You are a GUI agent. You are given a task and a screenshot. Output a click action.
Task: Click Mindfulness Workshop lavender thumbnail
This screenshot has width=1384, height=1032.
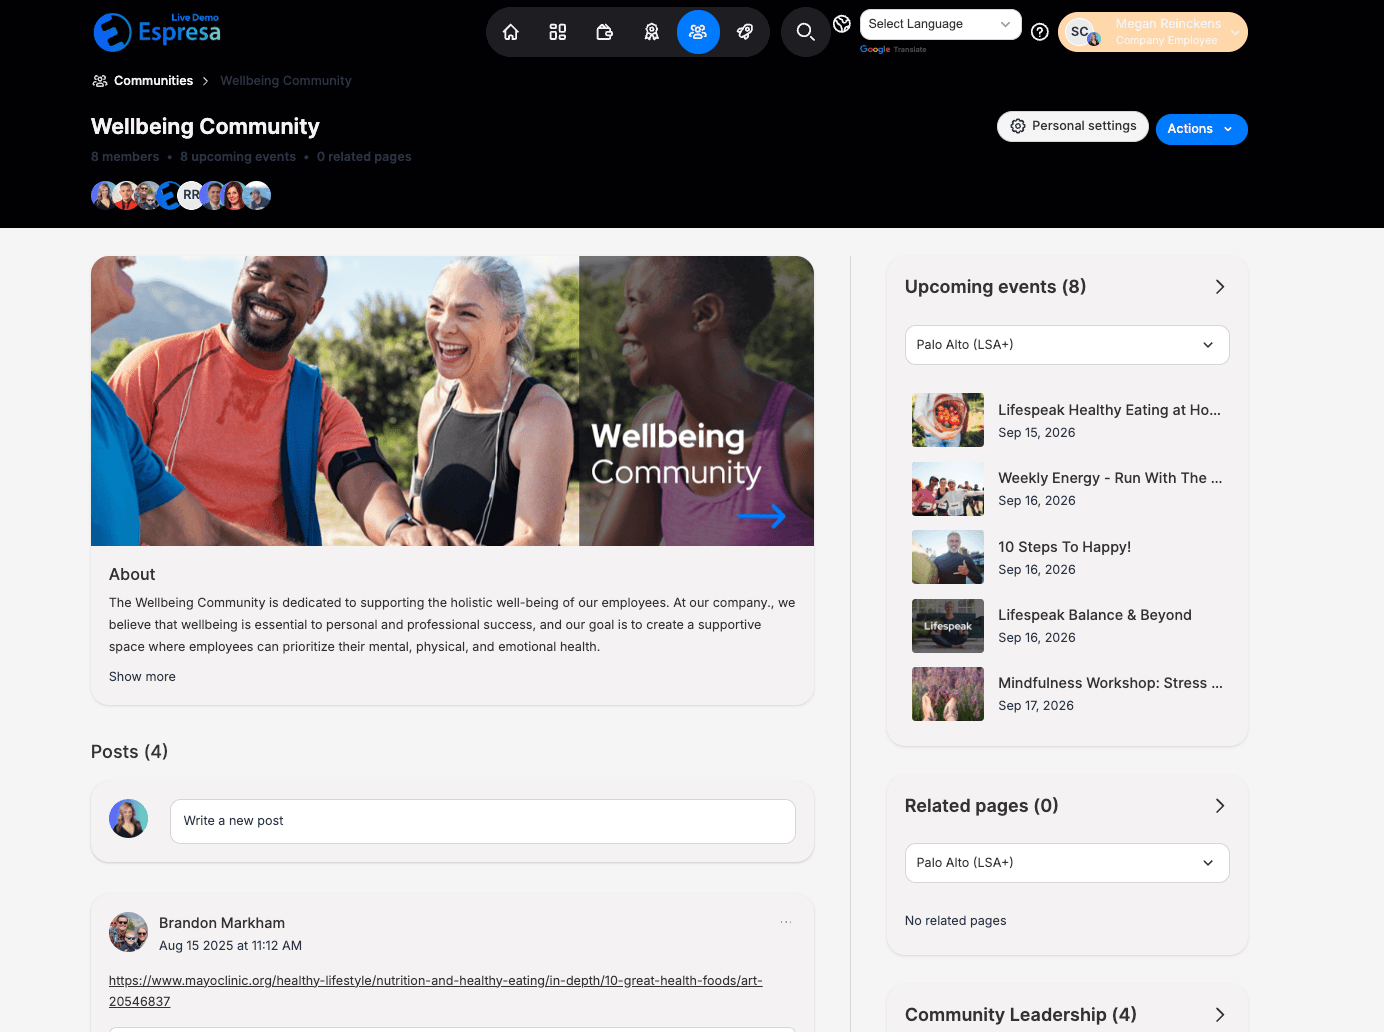click(x=948, y=693)
